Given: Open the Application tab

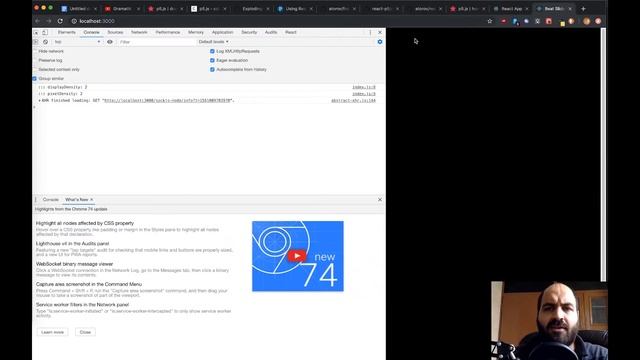Looking at the screenshot, I should [222, 32].
